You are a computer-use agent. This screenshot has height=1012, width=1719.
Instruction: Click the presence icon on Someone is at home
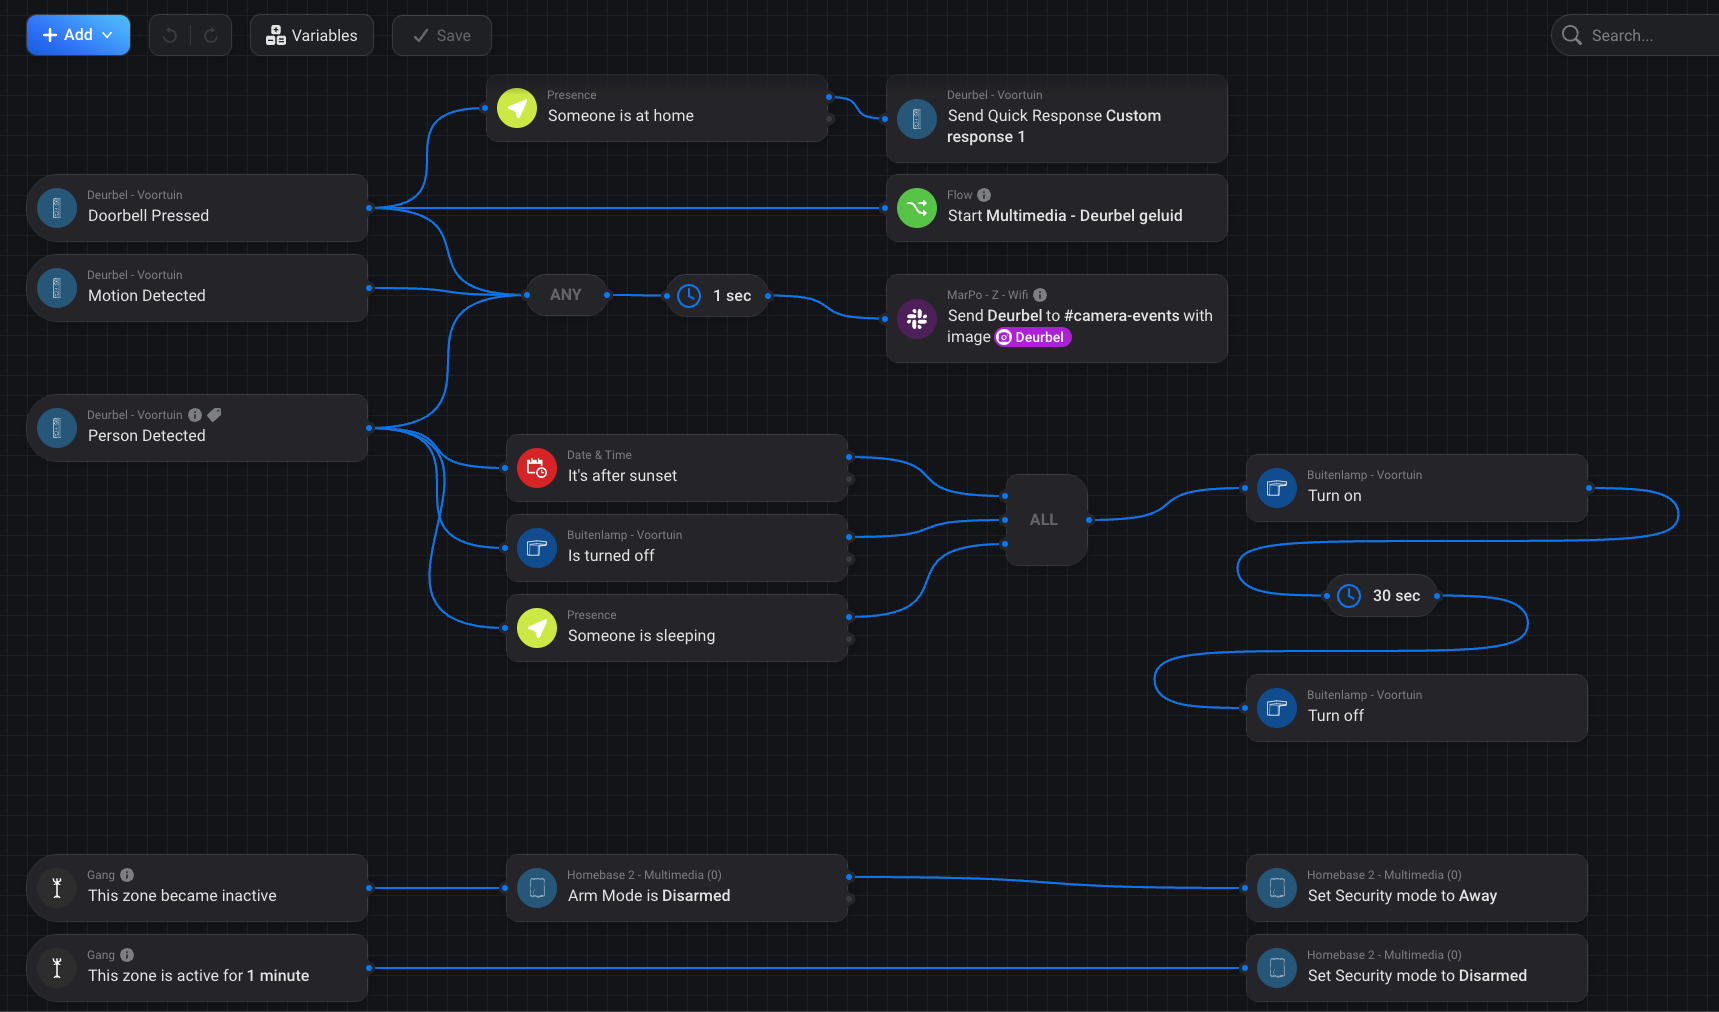[x=517, y=108]
